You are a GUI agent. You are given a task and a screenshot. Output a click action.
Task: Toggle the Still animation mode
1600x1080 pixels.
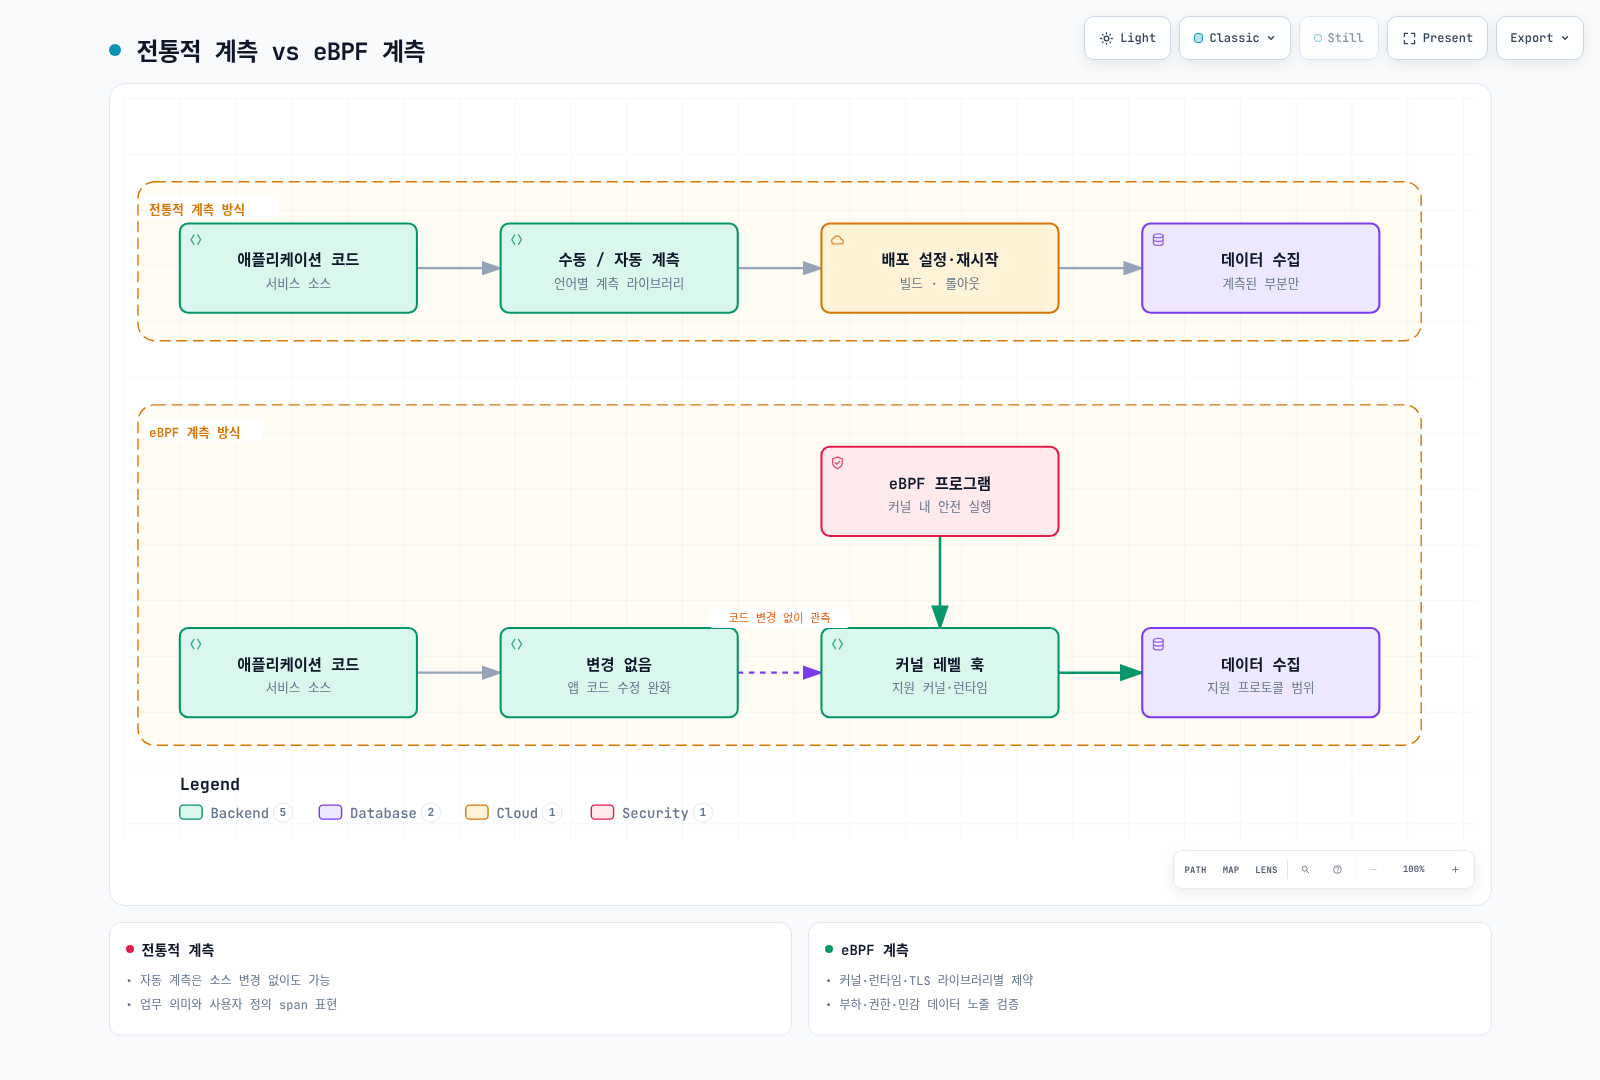click(1338, 38)
